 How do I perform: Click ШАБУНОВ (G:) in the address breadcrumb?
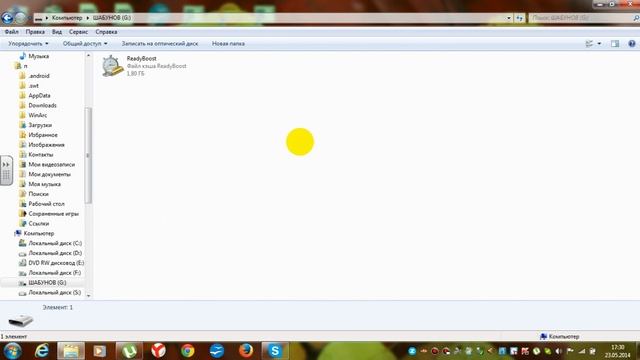point(112,18)
